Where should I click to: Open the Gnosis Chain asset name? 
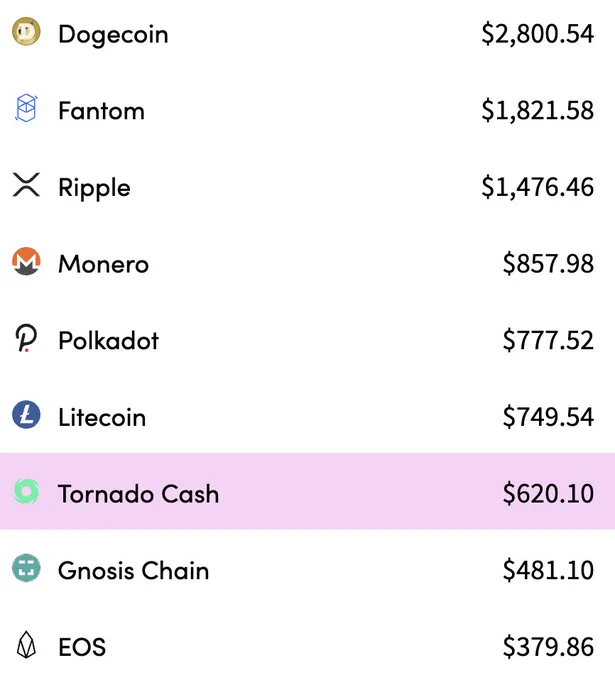[134, 571]
